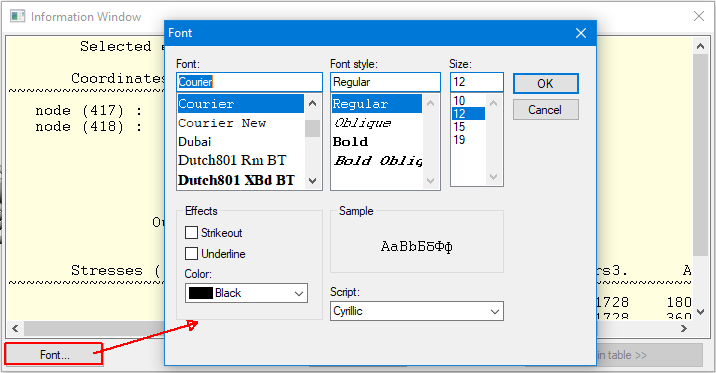The height and width of the screenshot is (373, 716).
Task: Click the font list scrollbar thumb
Action: 312,128
